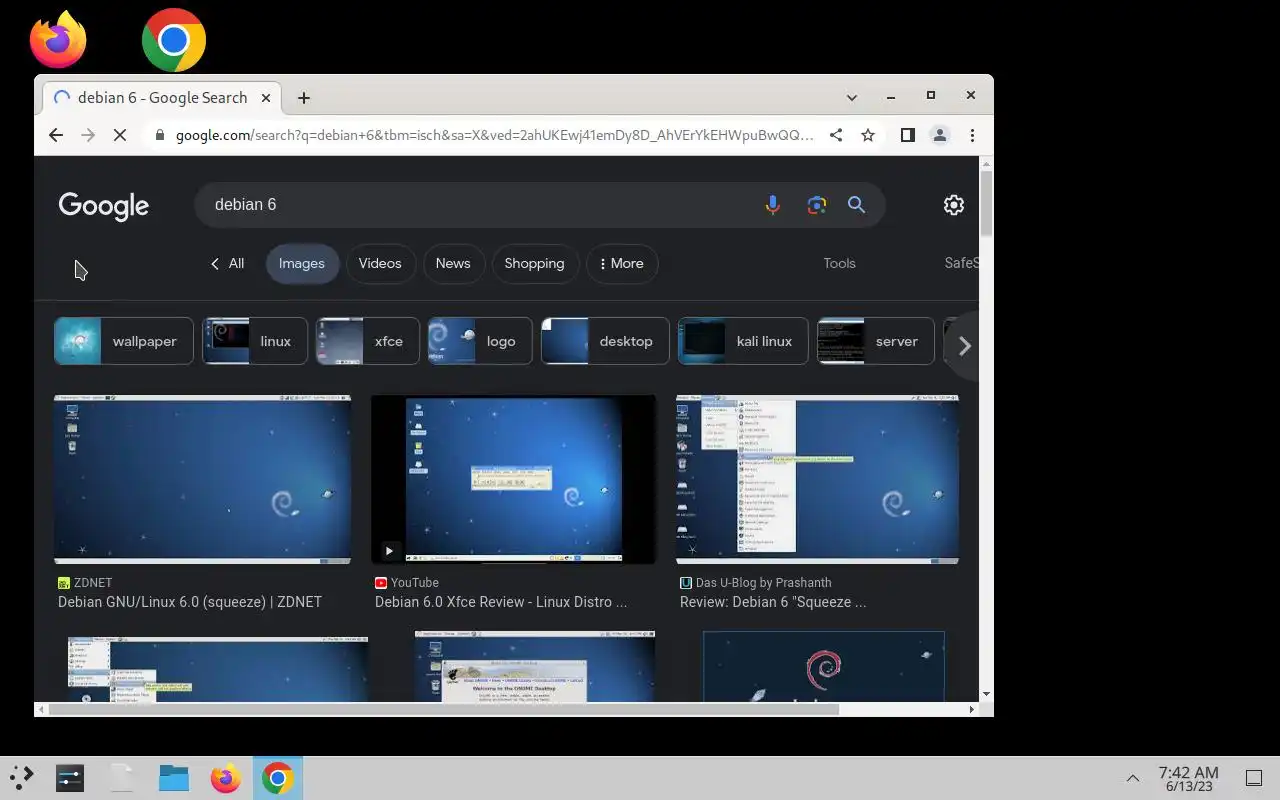This screenshot has height=800, width=1280.
Task: Switch to Chrome in the taskbar
Action: pos(278,778)
